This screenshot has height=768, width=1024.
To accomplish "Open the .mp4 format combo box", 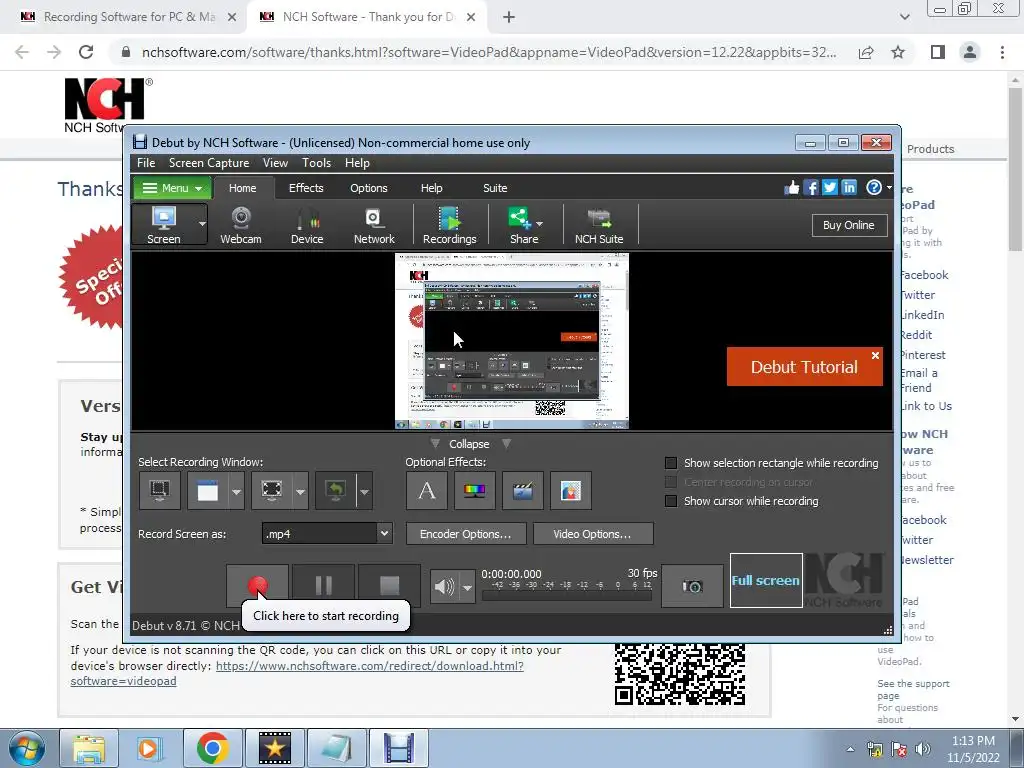I will [x=327, y=534].
